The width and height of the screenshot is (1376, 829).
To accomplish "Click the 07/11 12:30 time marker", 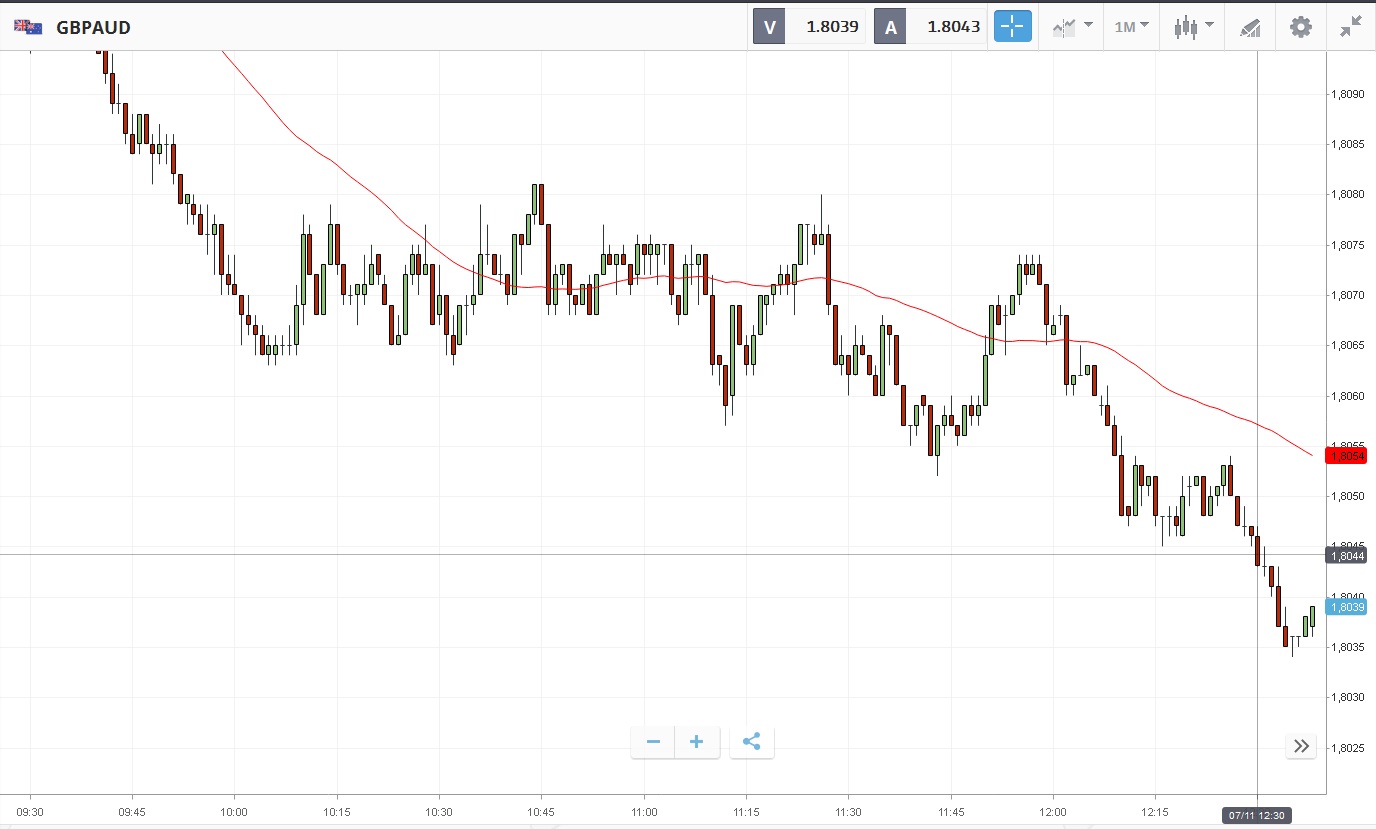I will (1257, 816).
